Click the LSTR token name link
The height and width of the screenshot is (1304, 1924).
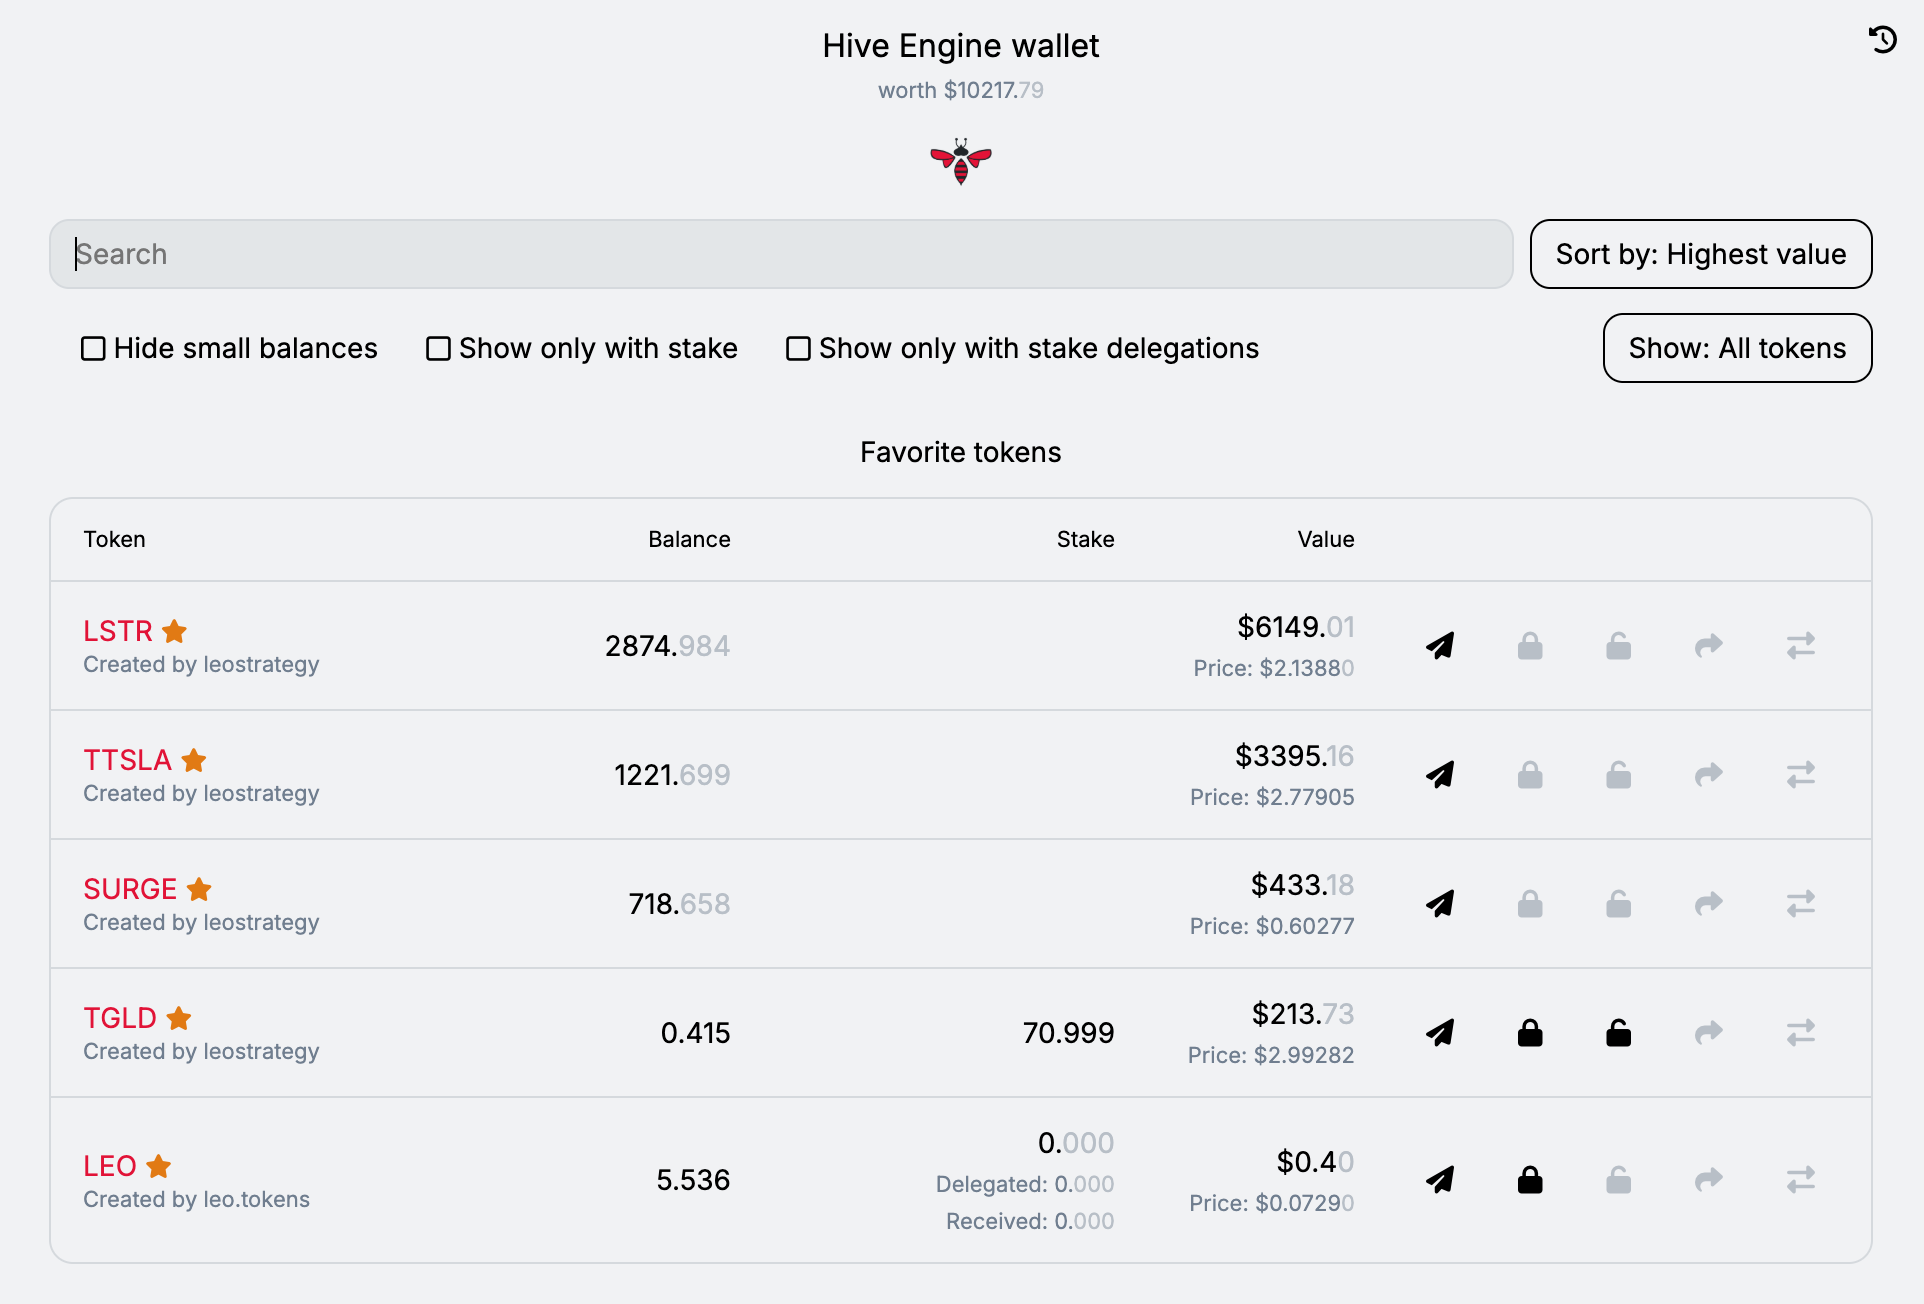[x=118, y=631]
